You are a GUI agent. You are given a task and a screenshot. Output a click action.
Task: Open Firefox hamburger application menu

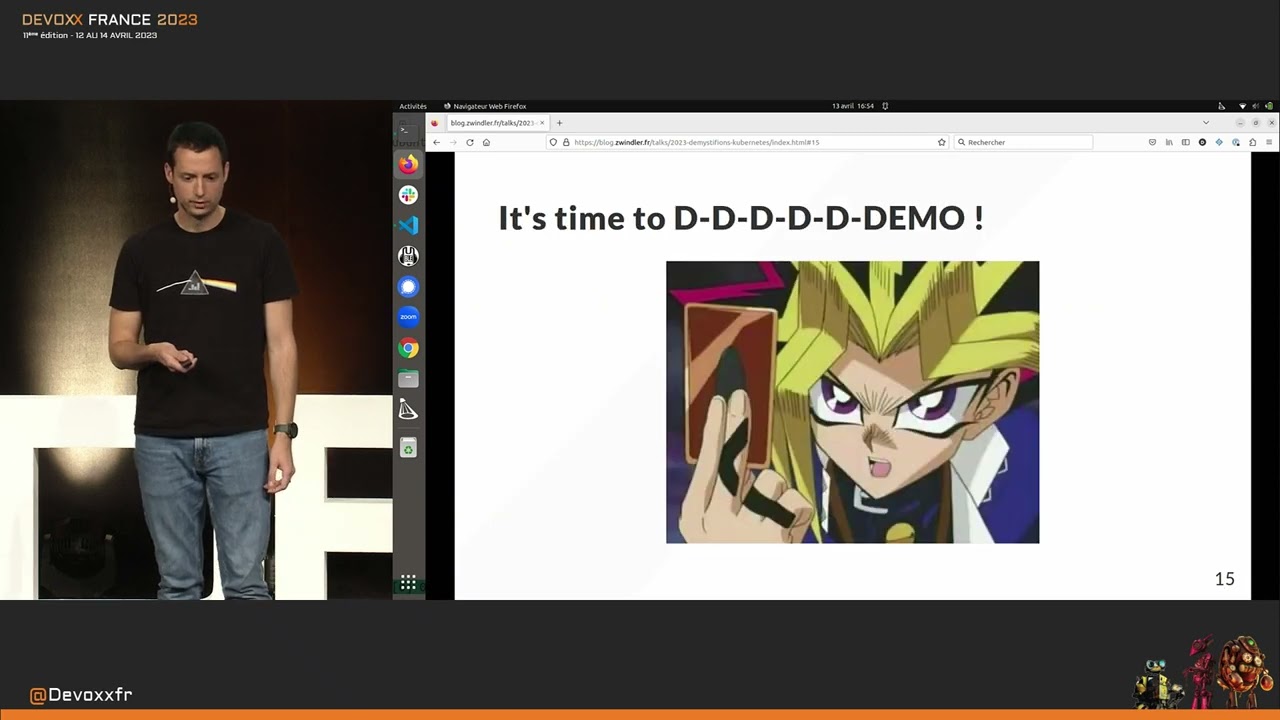point(1269,142)
